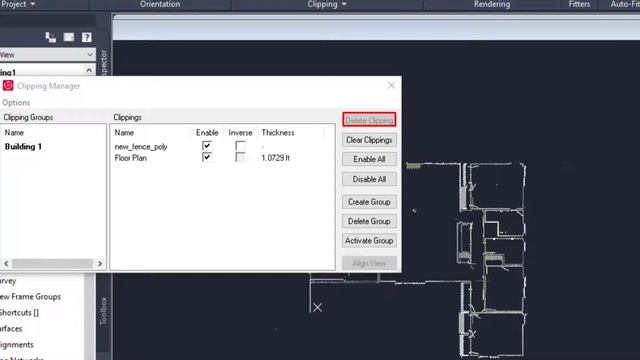Select the Building 1 clipping group
Viewport: 640px width, 360px height.
23,147
